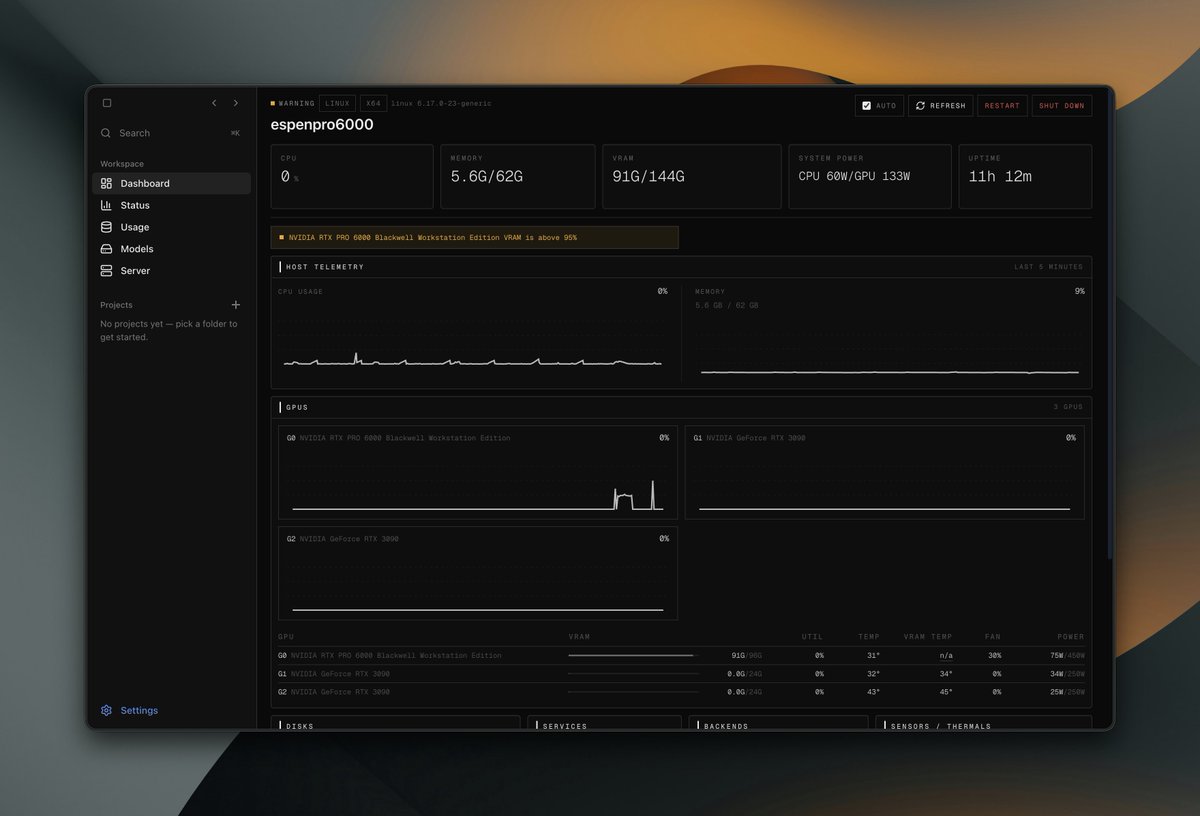Click the G2 VRAM usage bar

(633, 692)
